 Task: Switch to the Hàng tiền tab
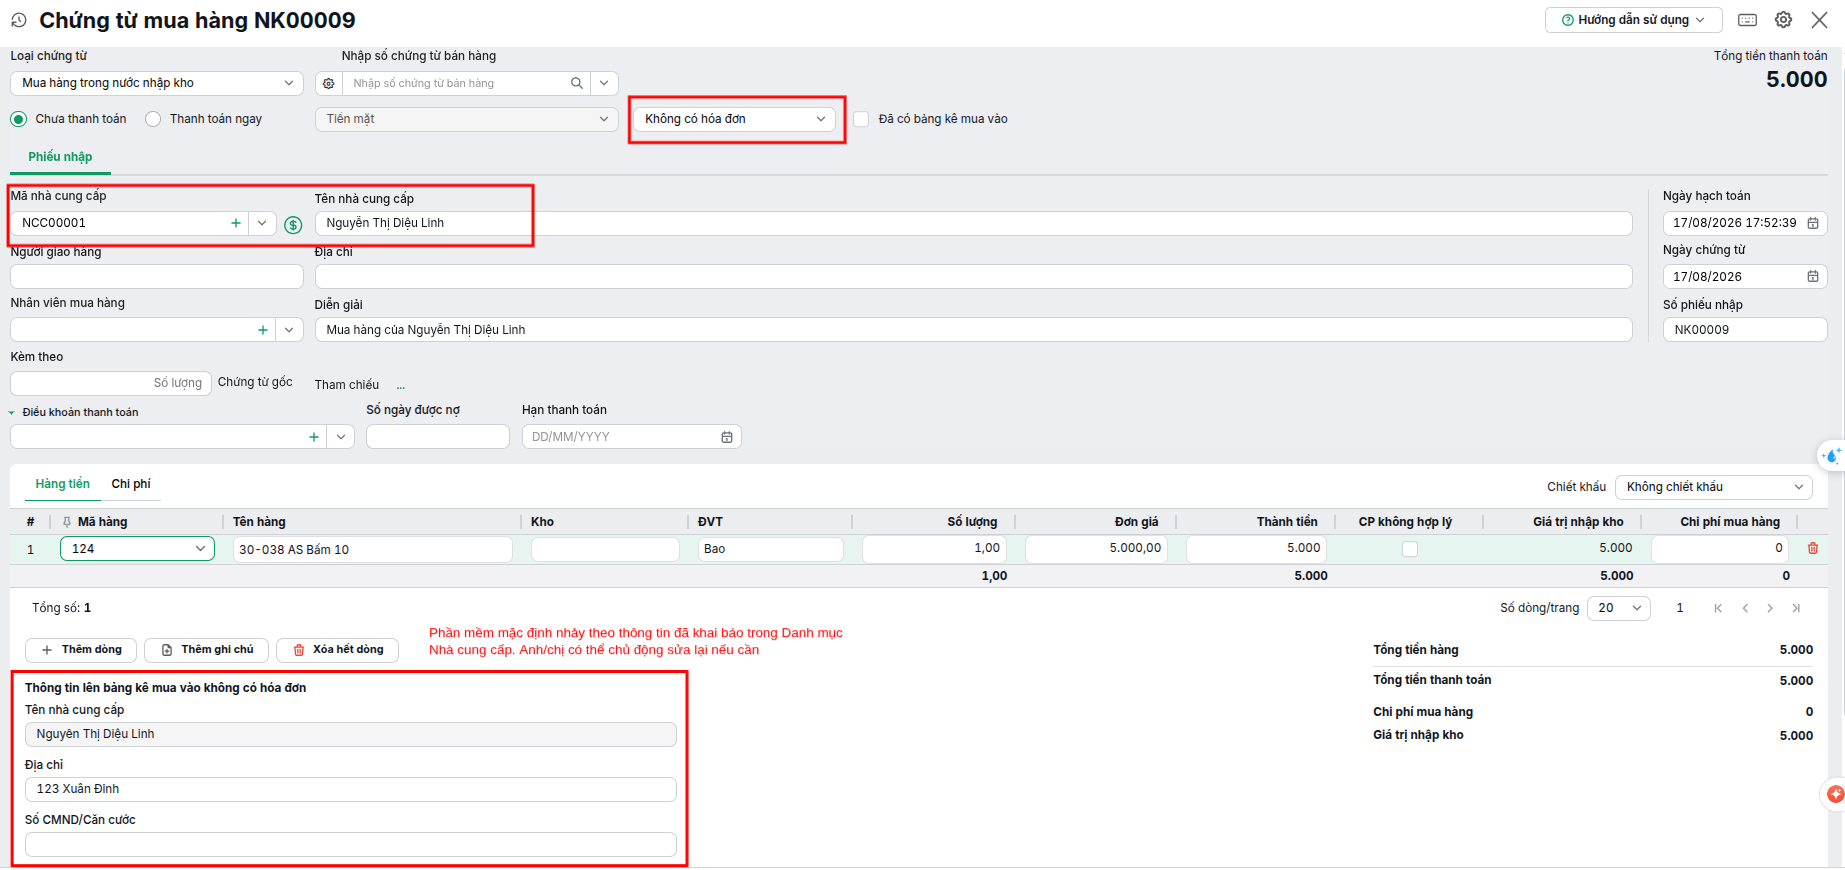coord(63,484)
